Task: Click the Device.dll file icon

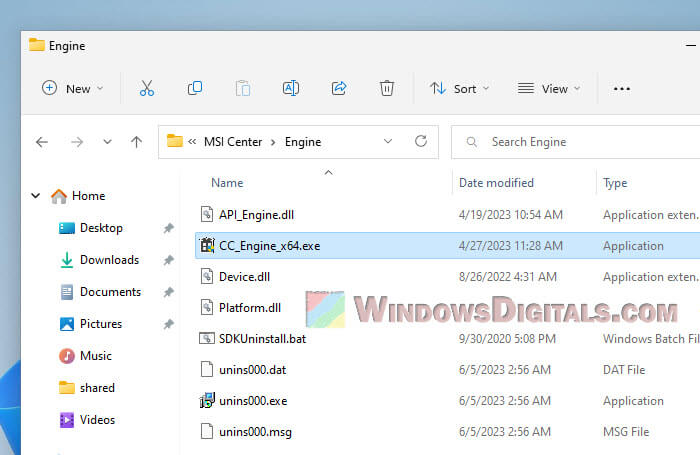Action: point(207,276)
